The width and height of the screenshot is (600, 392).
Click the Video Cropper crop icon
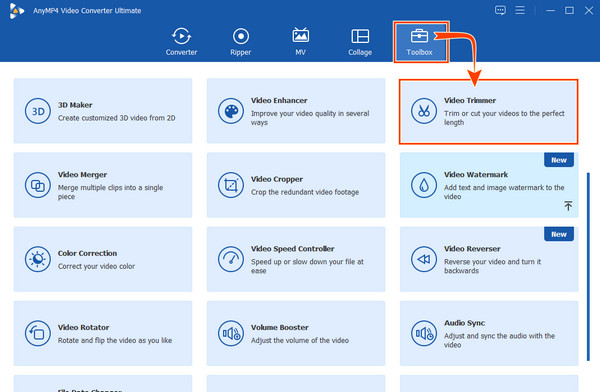[x=231, y=185]
